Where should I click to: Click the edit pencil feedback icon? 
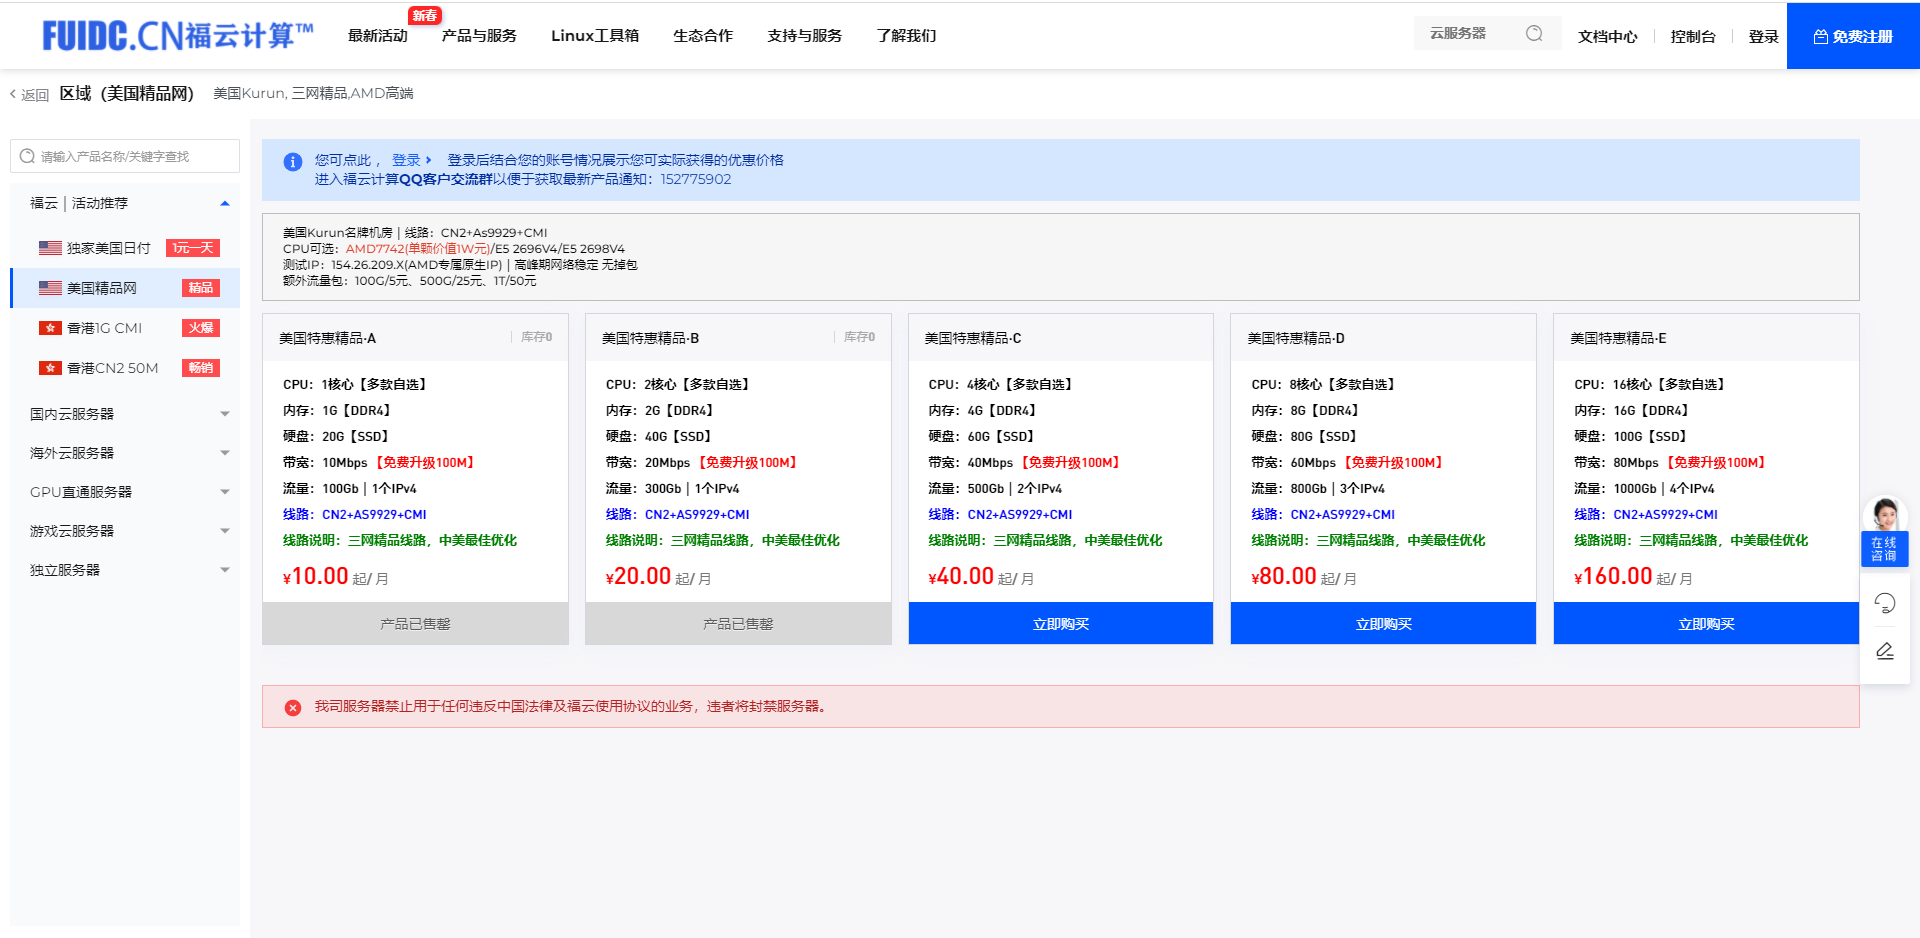coord(1885,650)
